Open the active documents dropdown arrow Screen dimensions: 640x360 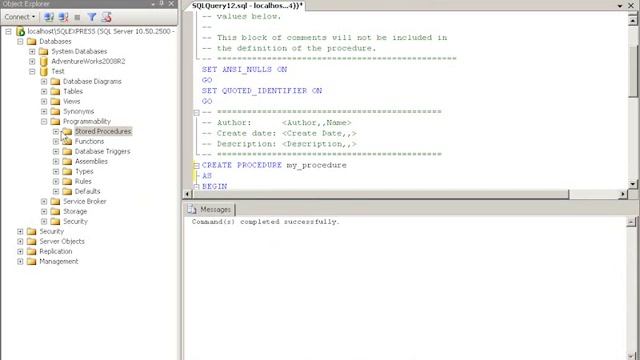click(620, 6)
